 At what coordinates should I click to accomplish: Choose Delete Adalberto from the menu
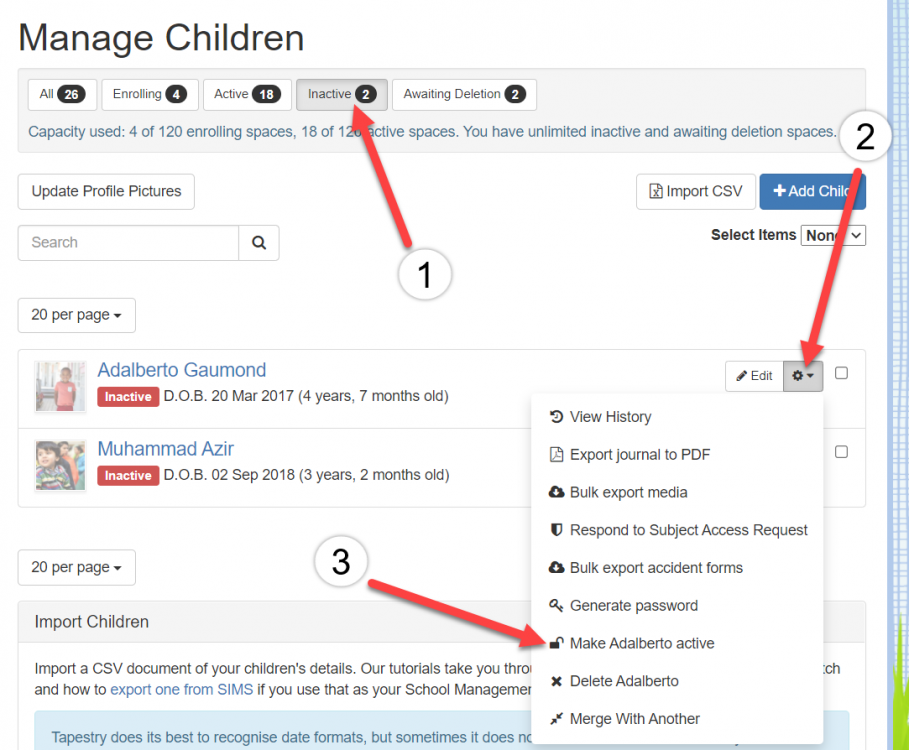pos(623,681)
